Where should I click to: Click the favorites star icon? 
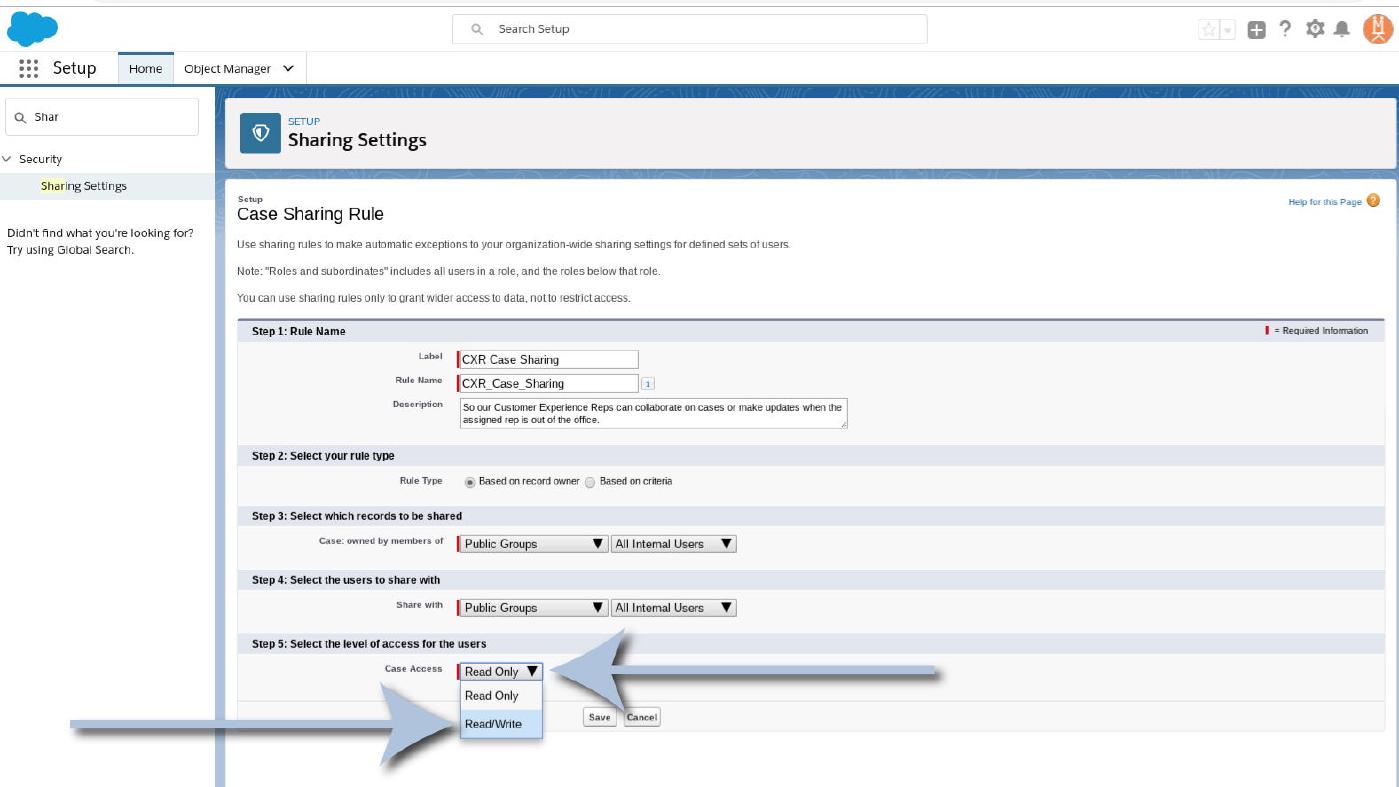[1209, 30]
